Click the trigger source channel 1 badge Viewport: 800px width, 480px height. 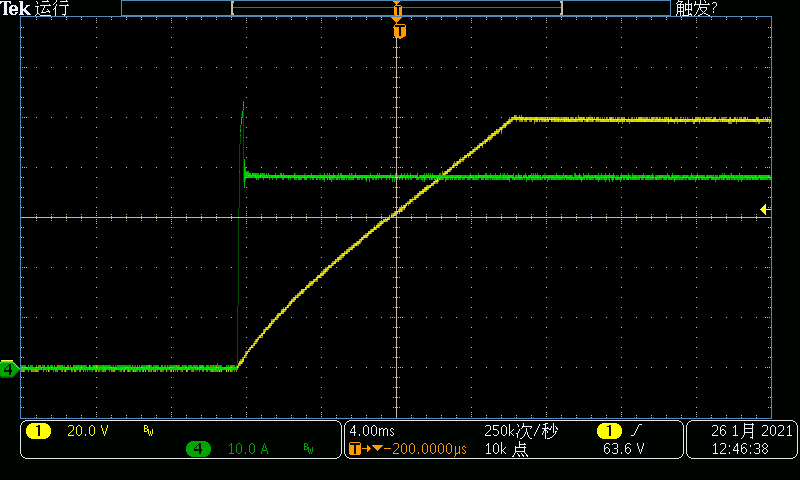[x=609, y=431]
